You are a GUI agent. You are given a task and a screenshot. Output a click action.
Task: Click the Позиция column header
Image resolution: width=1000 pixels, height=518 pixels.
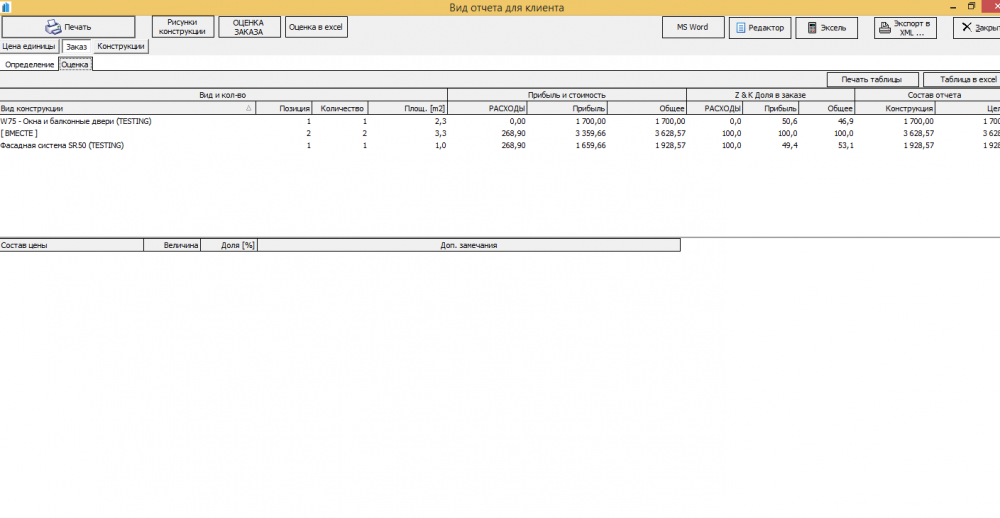coord(284,108)
